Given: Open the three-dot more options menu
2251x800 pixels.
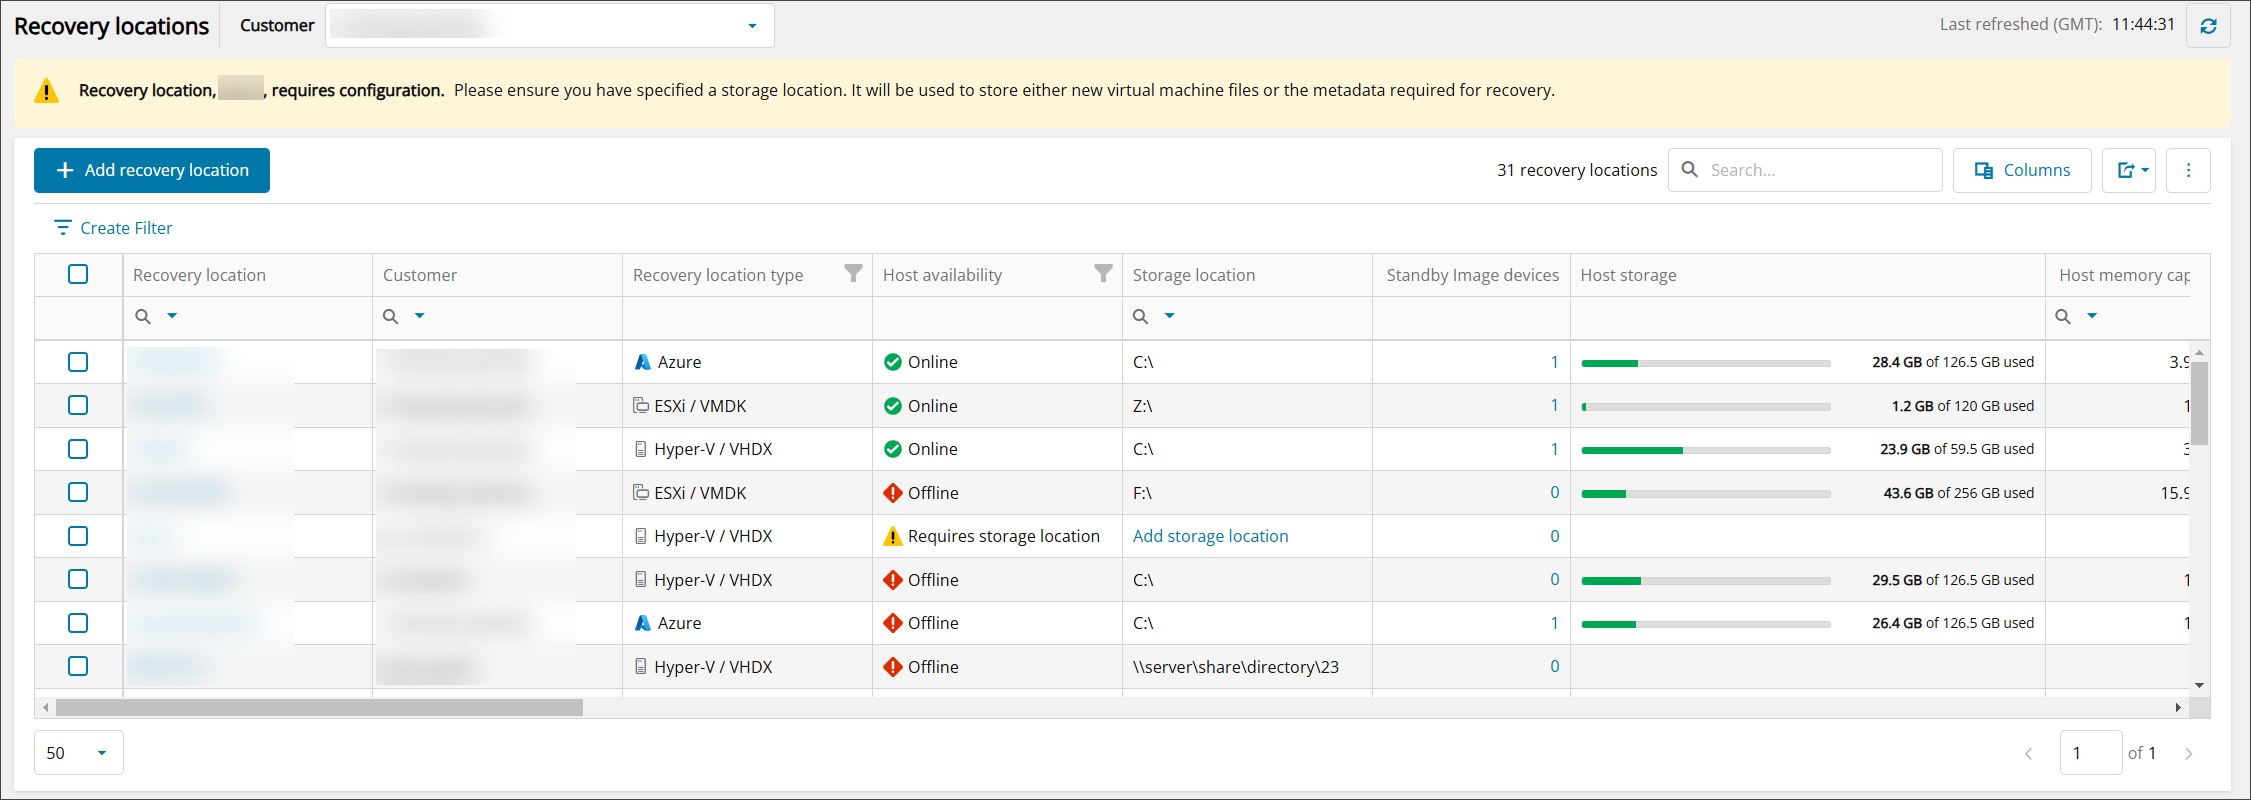Looking at the screenshot, I should tap(2188, 170).
